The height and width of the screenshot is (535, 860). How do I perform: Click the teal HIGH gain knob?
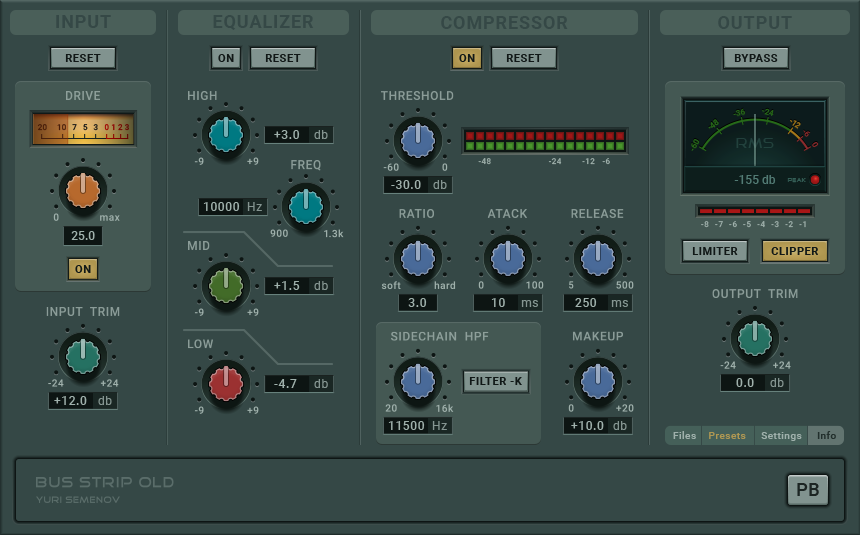point(226,135)
